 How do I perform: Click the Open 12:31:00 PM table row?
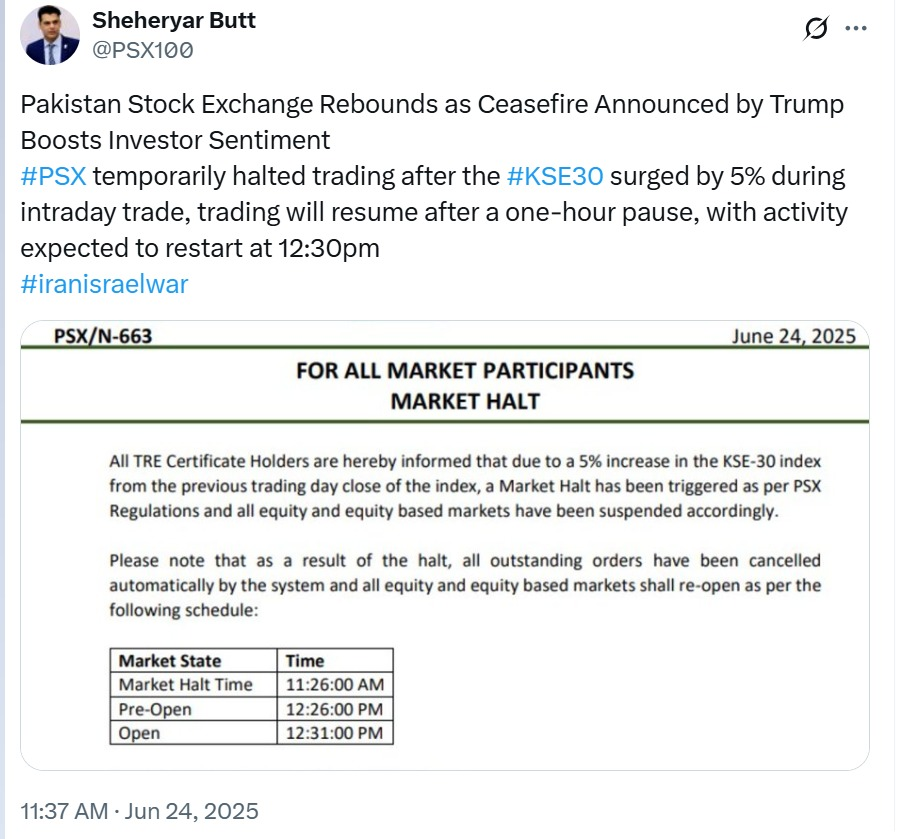[x=251, y=733]
